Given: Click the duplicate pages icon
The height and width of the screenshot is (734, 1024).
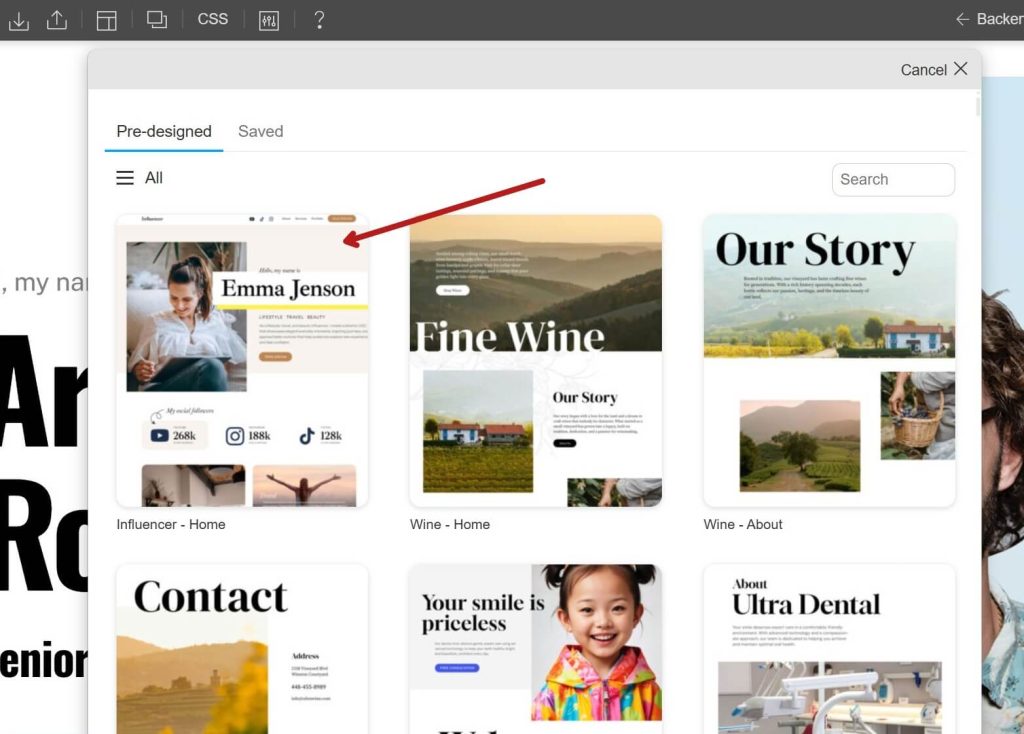Looking at the screenshot, I should coord(156,19).
